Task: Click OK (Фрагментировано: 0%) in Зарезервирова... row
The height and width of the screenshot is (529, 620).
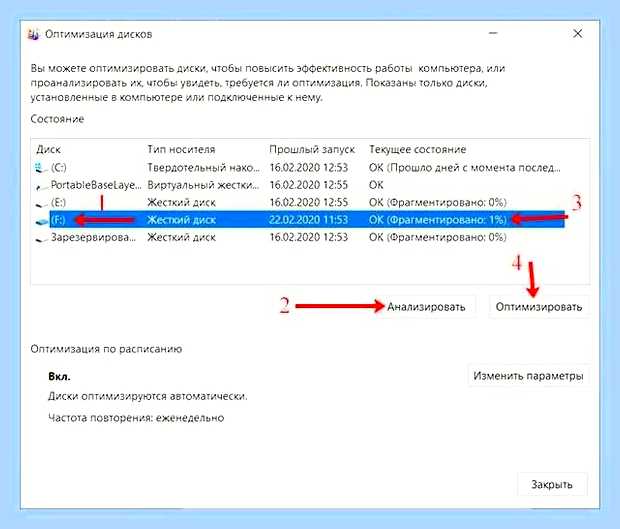Action: (x=438, y=237)
